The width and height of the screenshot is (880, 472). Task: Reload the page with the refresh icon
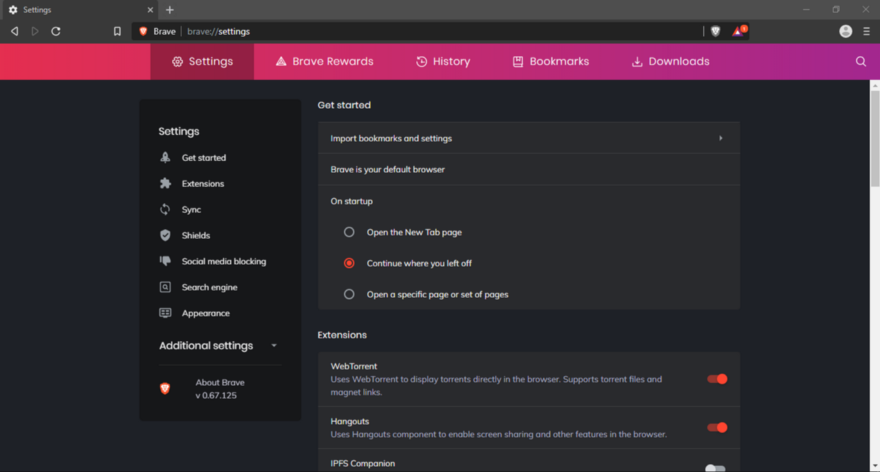(x=56, y=31)
